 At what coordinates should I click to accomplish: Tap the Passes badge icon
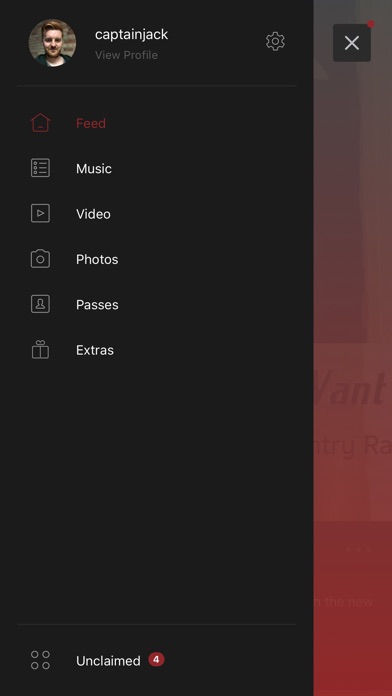[40, 304]
